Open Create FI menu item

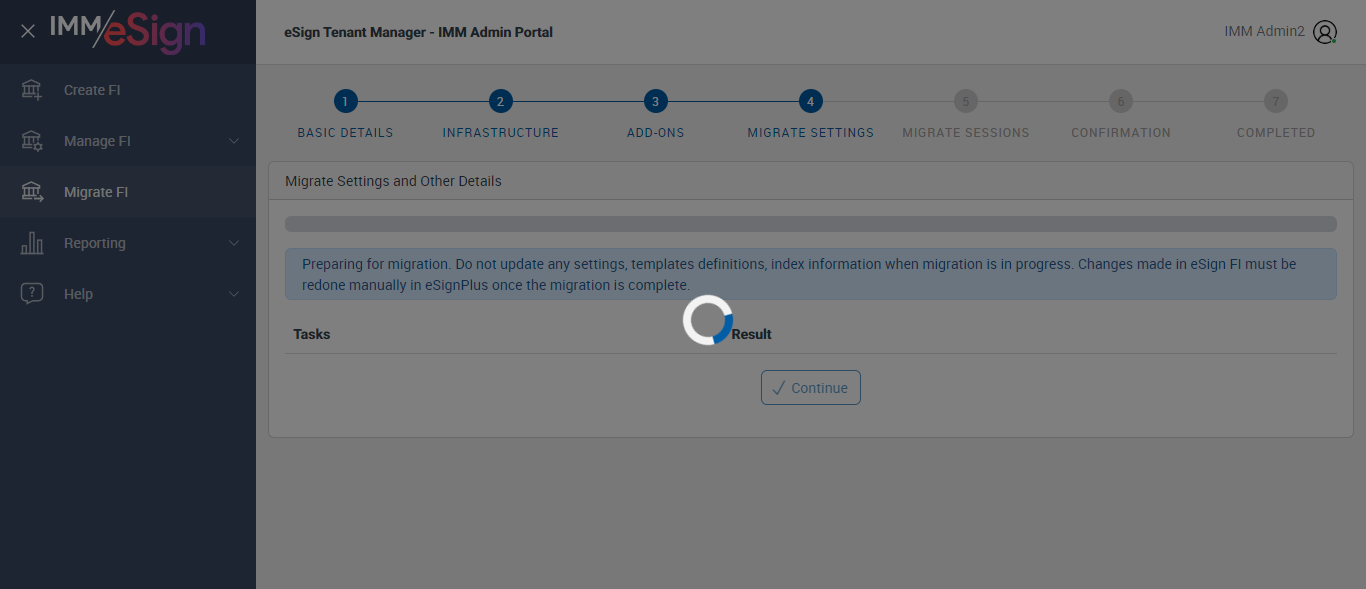pyautogui.click(x=128, y=90)
